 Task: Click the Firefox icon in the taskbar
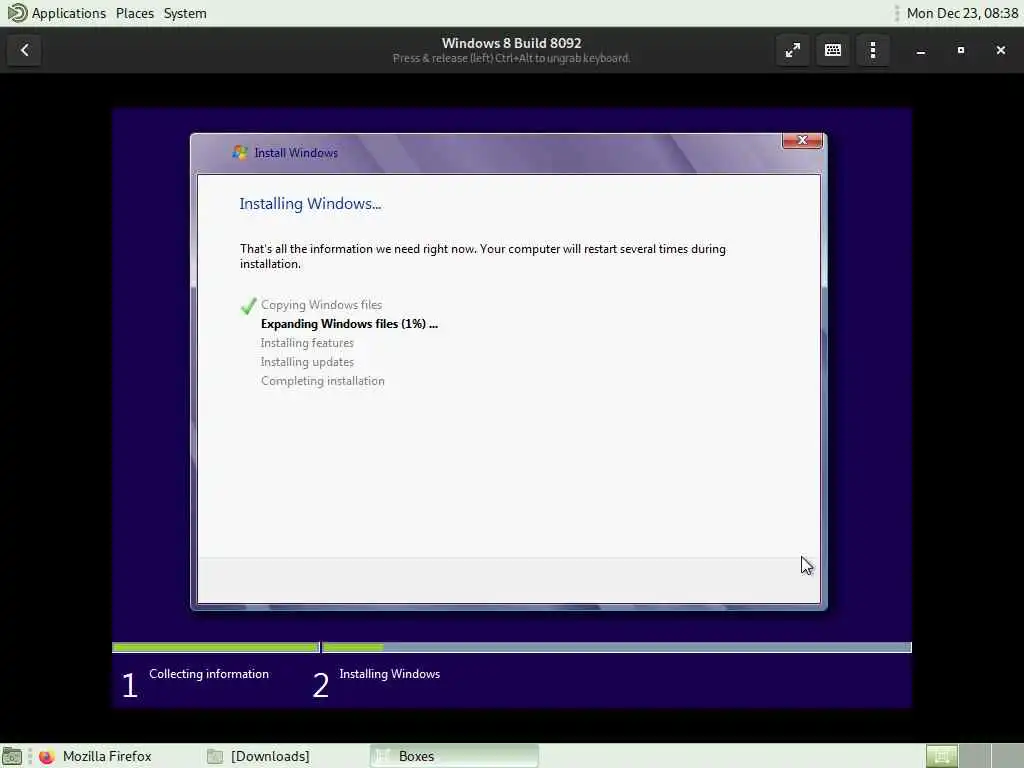tap(46, 756)
